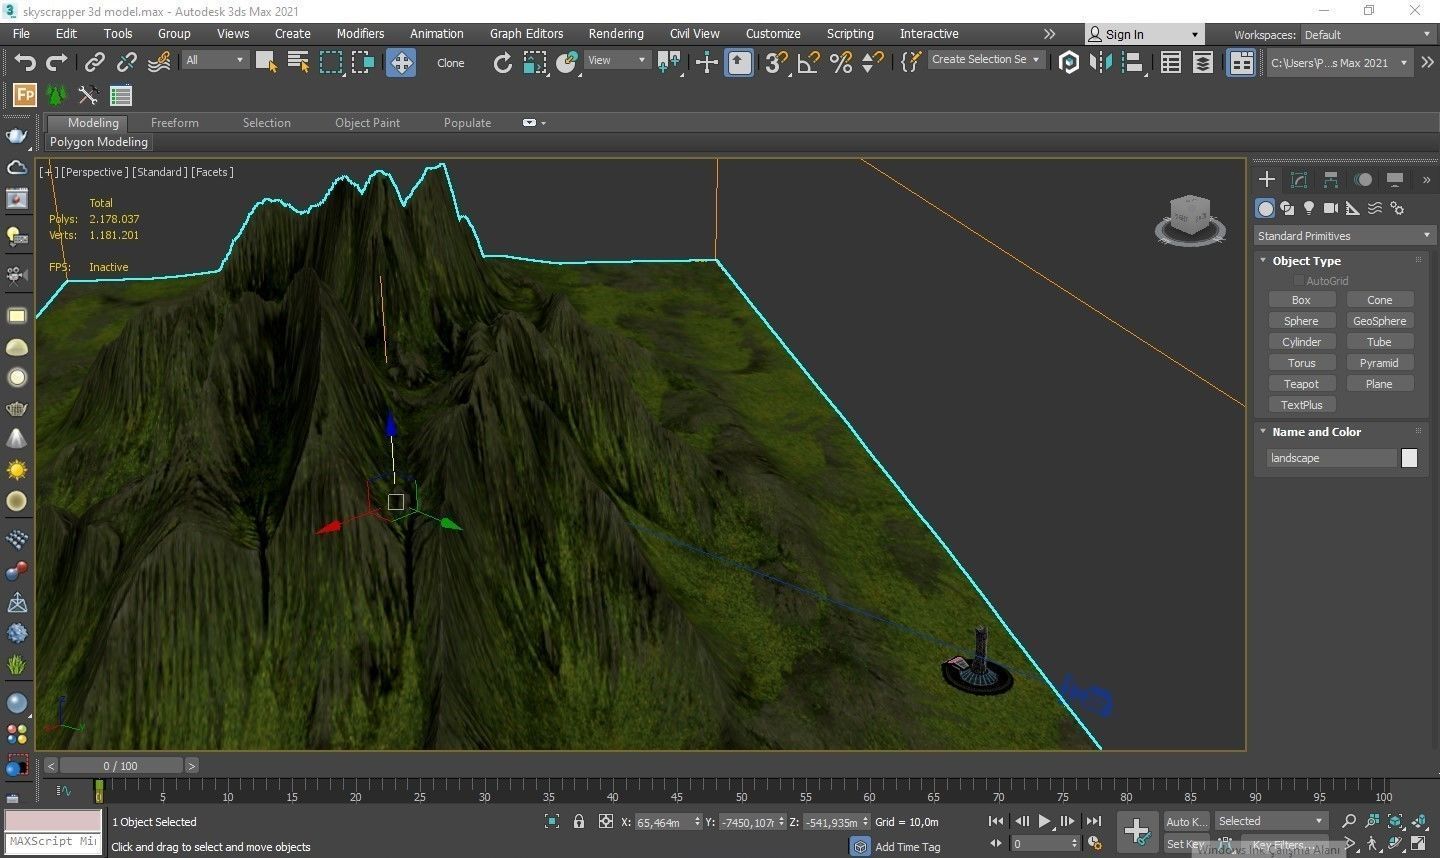Activate the Select and Scale tool
This screenshot has width=1440, height=858.
535,63
